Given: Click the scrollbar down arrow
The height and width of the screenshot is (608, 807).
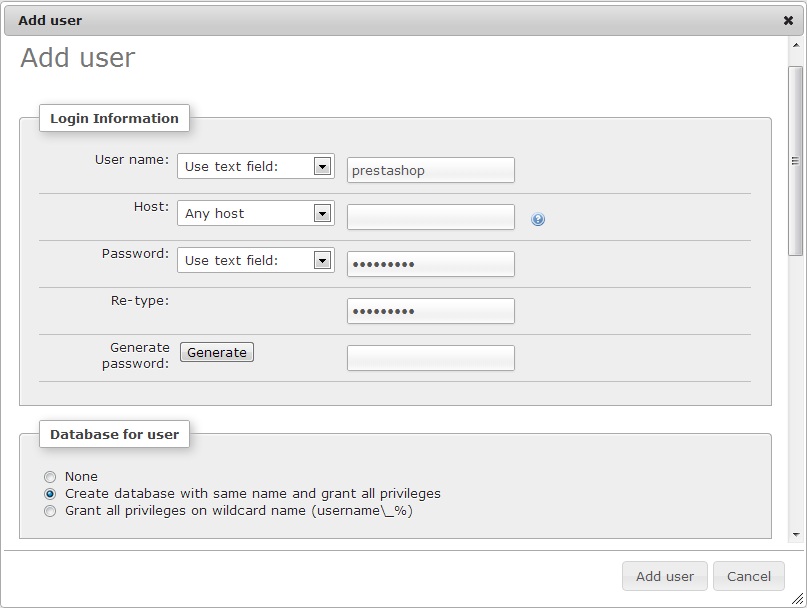Looking at the screenshot, I should pos(796,535).
